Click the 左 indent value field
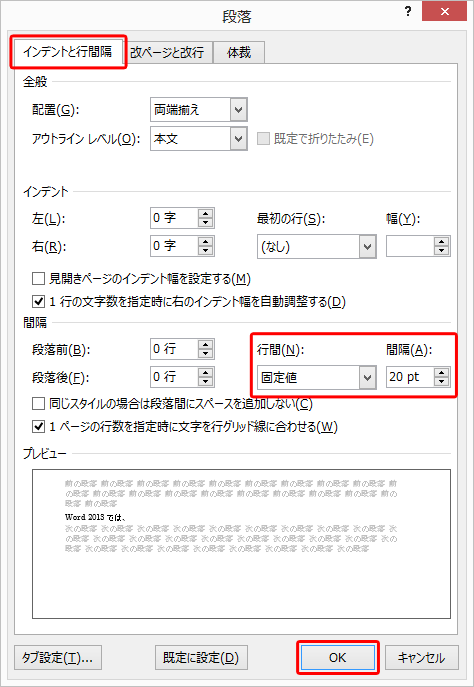474x687 pixels. pos(174,218)
